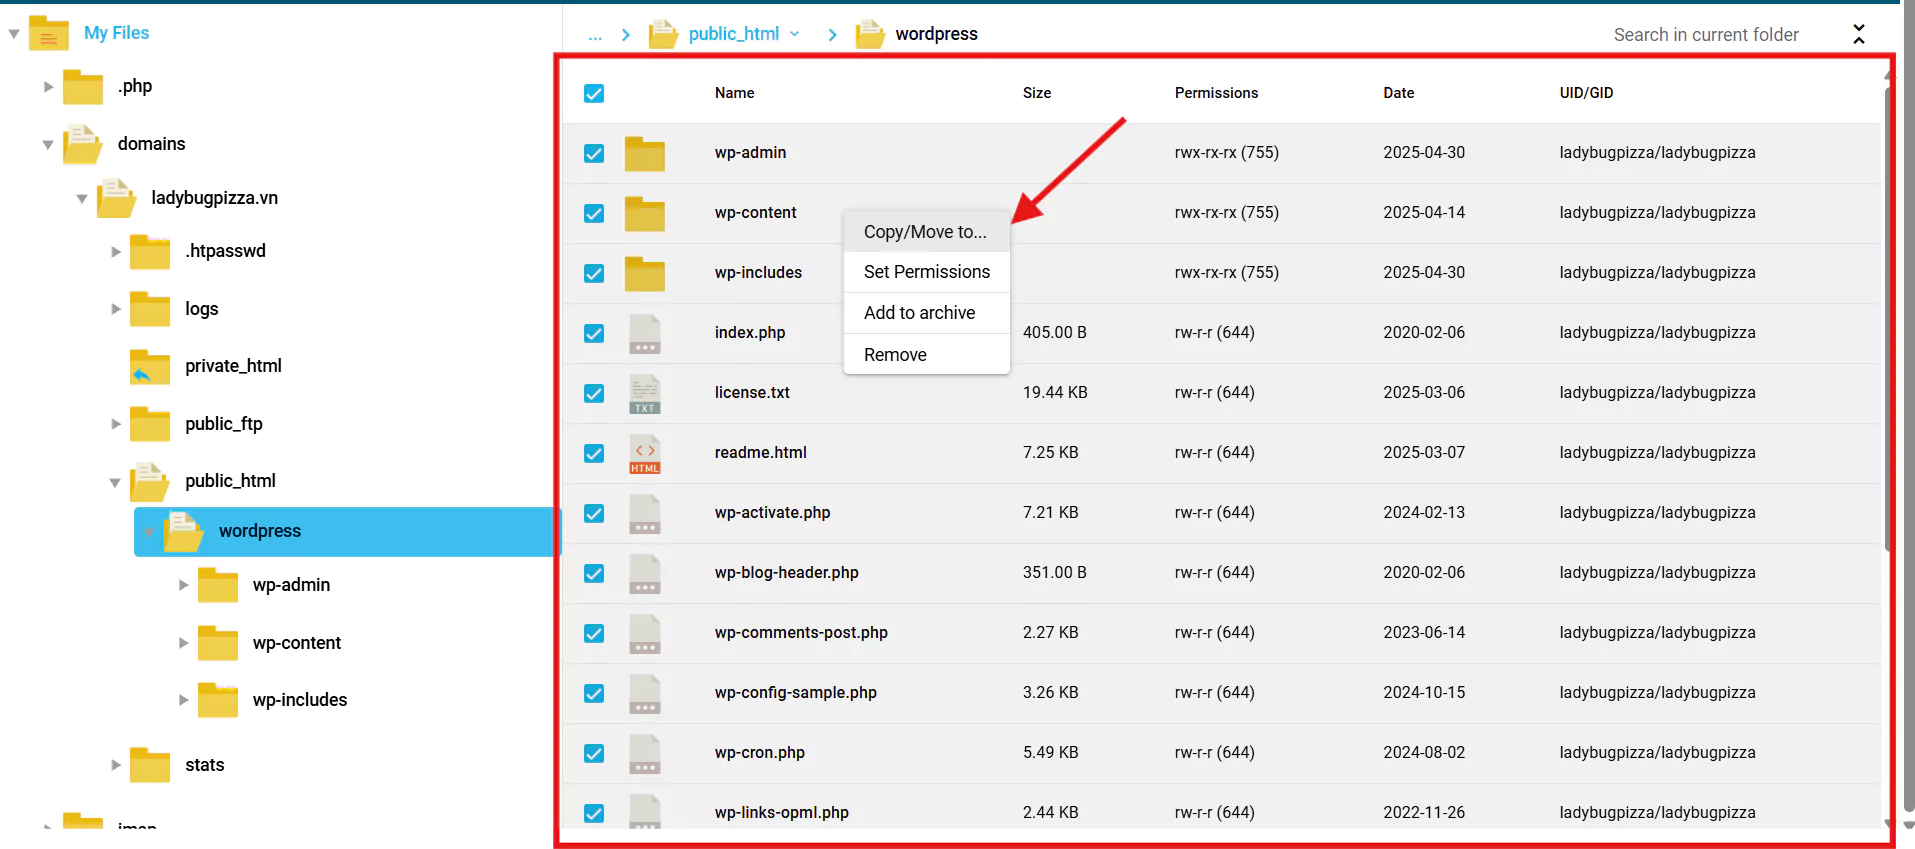The image size is (1915, 849).
Task: Click the file list vertical scrollbar
Action: click(x=1887, y=320)
